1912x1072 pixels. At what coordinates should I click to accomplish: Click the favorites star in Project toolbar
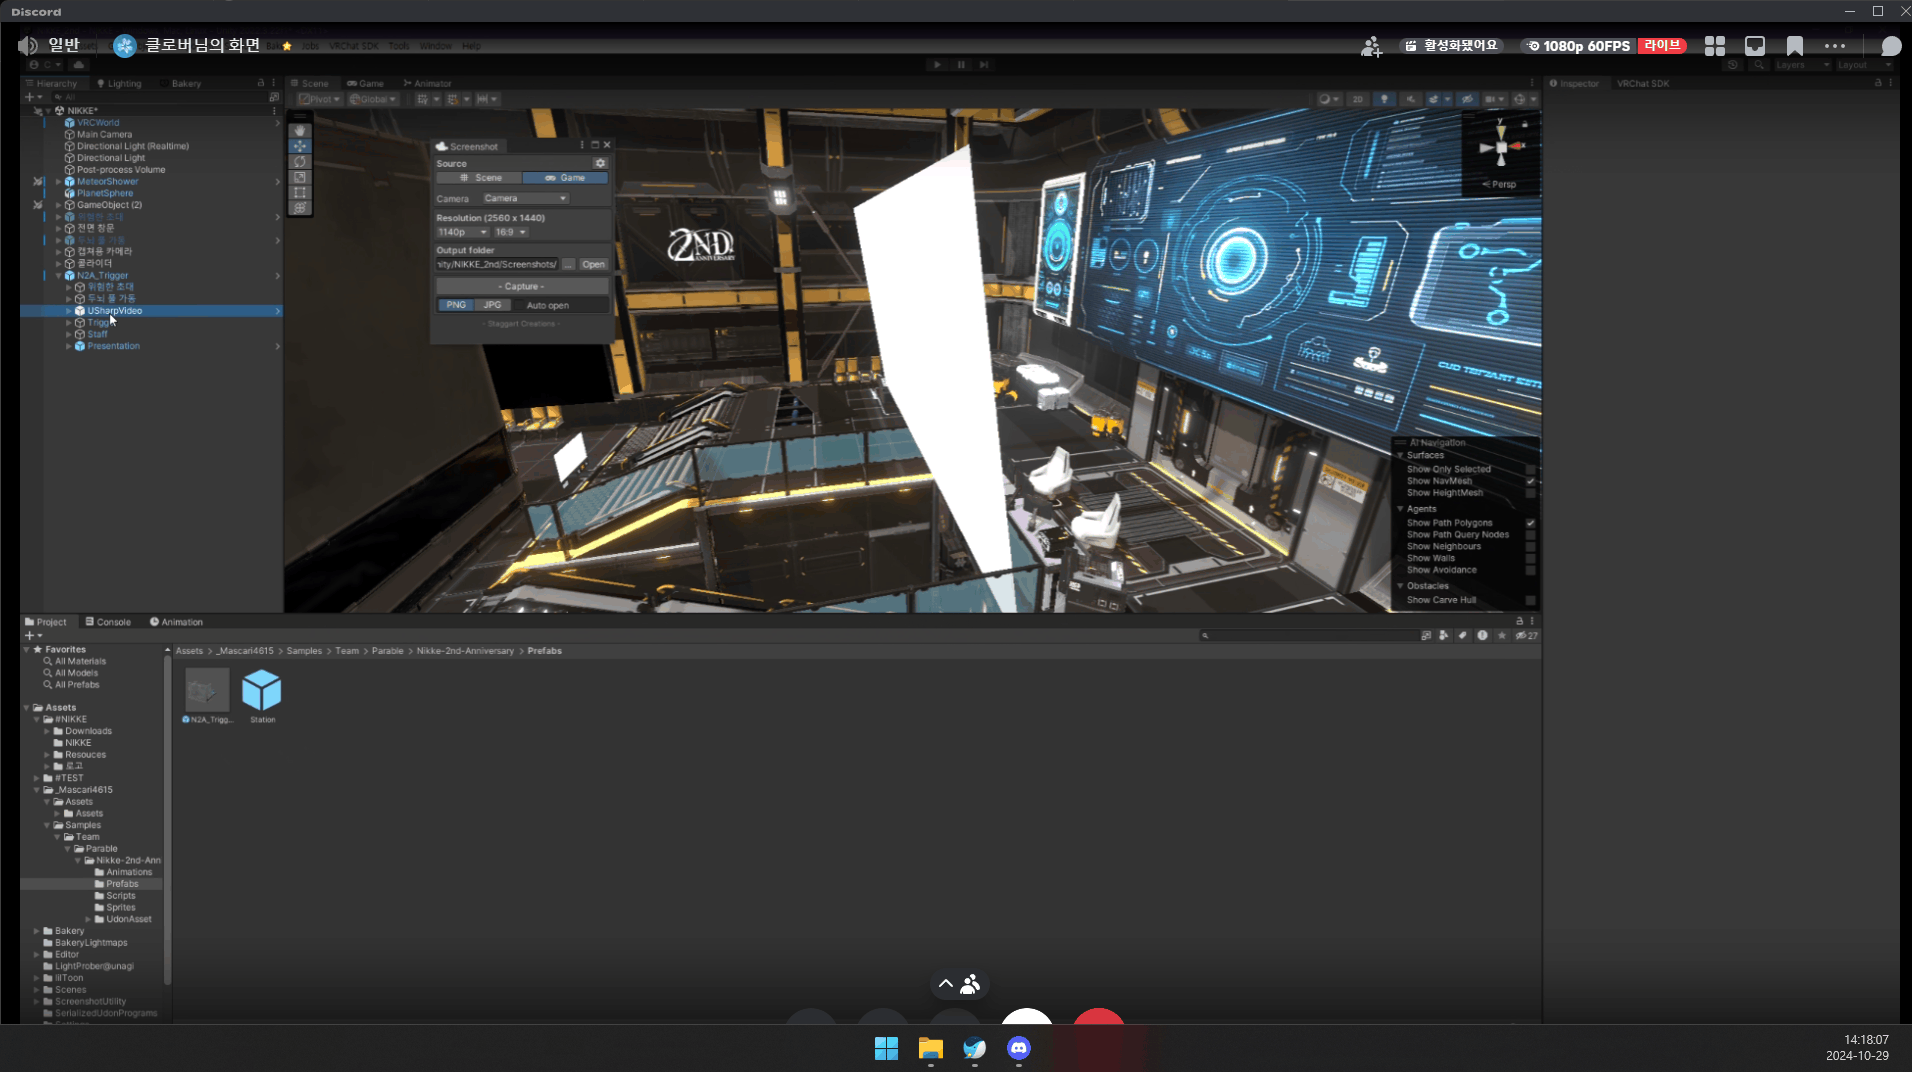(1501, 635)
